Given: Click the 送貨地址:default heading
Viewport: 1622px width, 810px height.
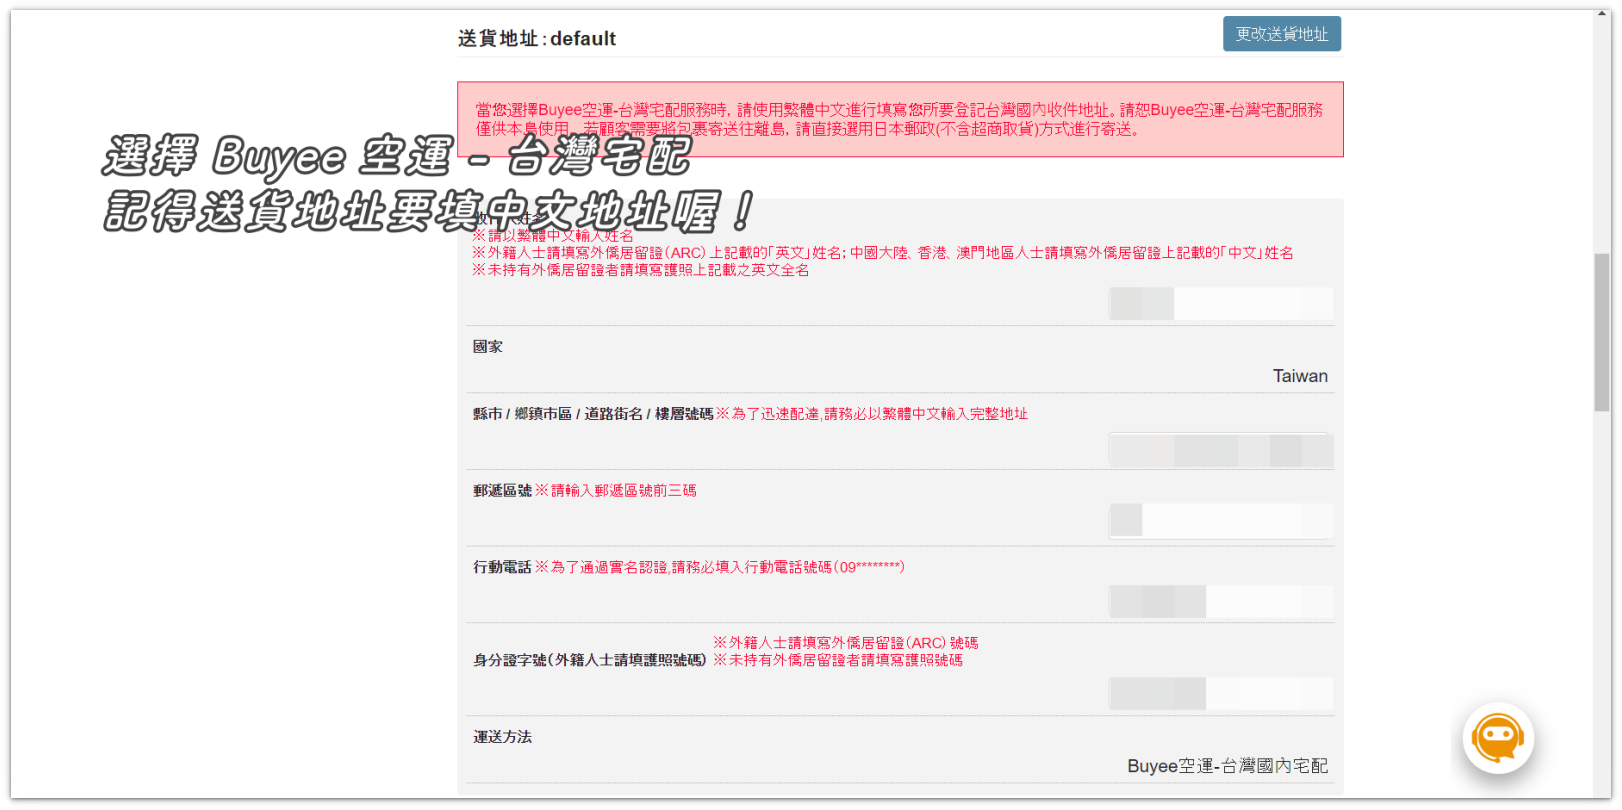Looking at the screenshot, I should click(537, 39).
